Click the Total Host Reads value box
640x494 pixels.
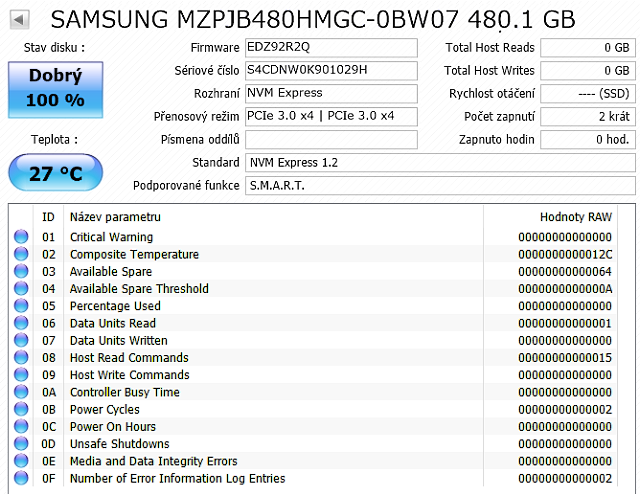pos(588,48)
